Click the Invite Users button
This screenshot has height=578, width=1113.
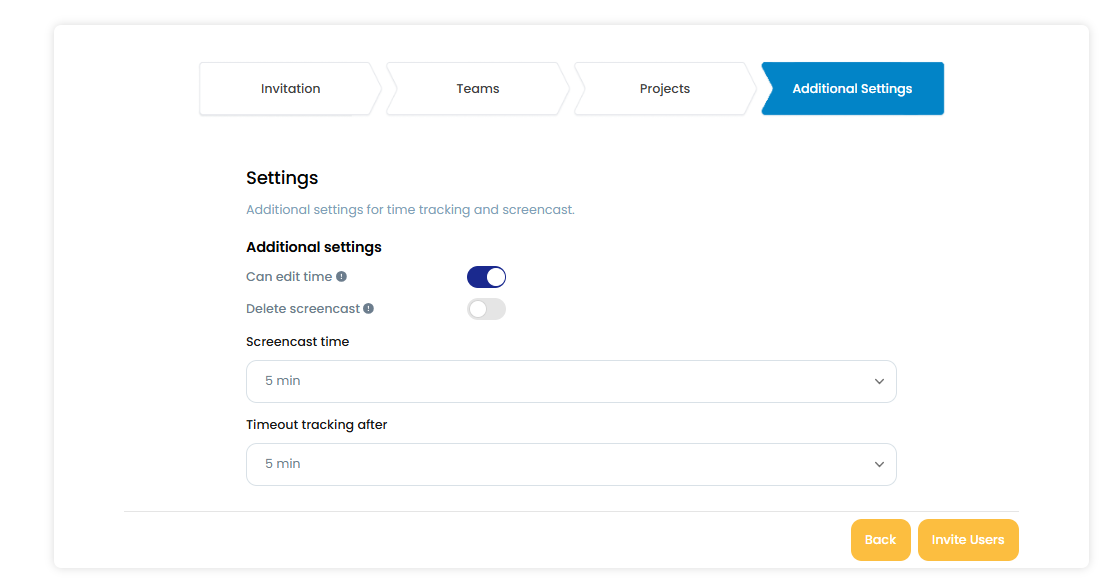point(968,539)
